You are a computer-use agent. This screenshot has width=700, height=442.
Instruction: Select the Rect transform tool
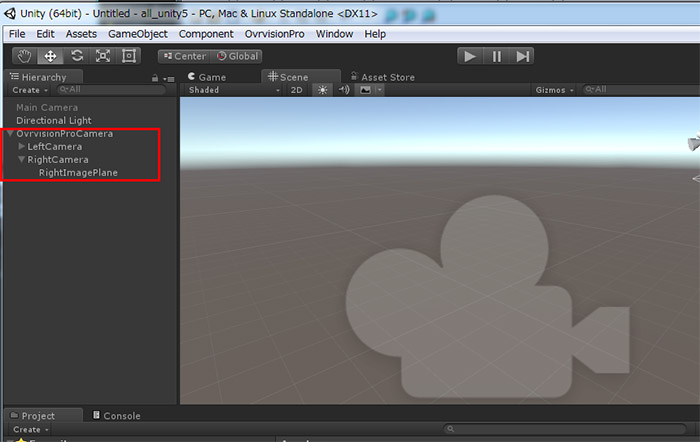click(x=129, y=56)
